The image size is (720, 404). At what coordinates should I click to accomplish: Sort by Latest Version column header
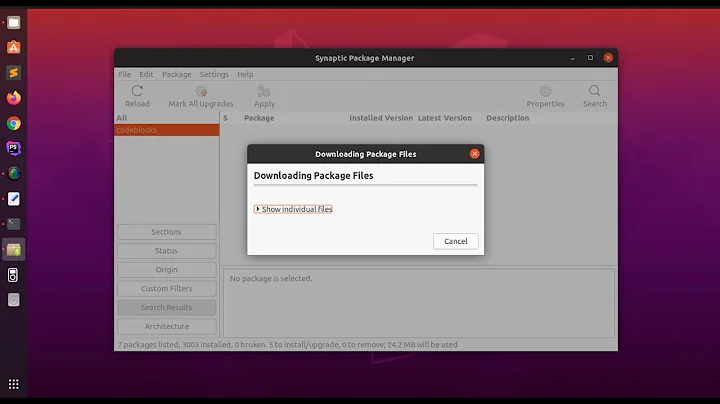pos(444,118)
